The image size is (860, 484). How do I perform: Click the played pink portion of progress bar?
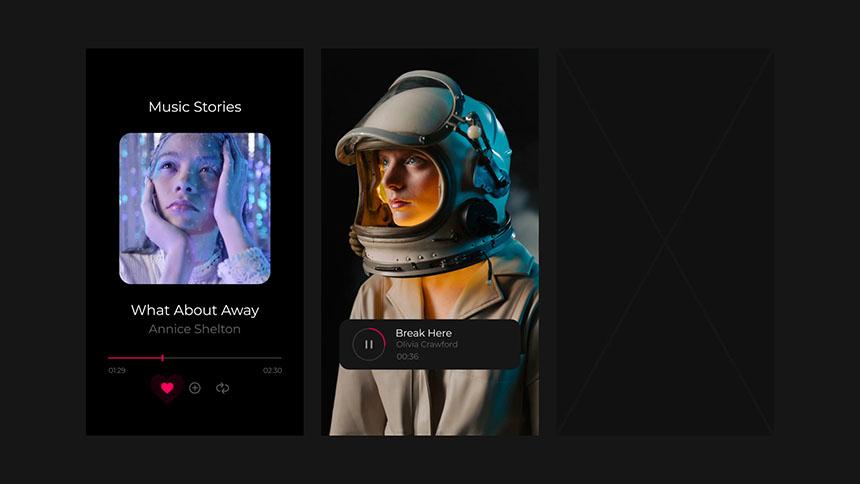[134, 357]
